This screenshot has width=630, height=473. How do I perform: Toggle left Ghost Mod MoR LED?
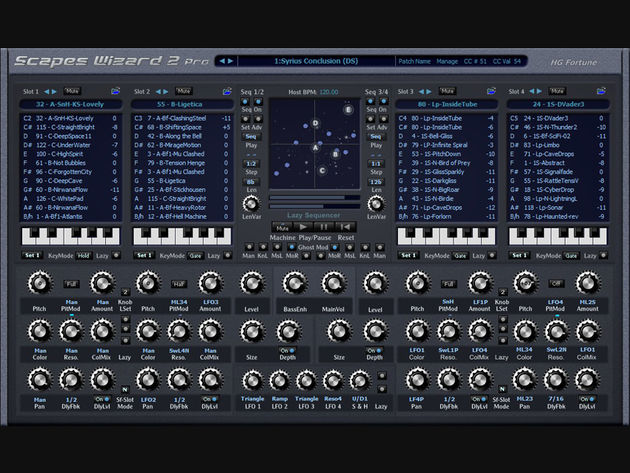coord(292,247)
